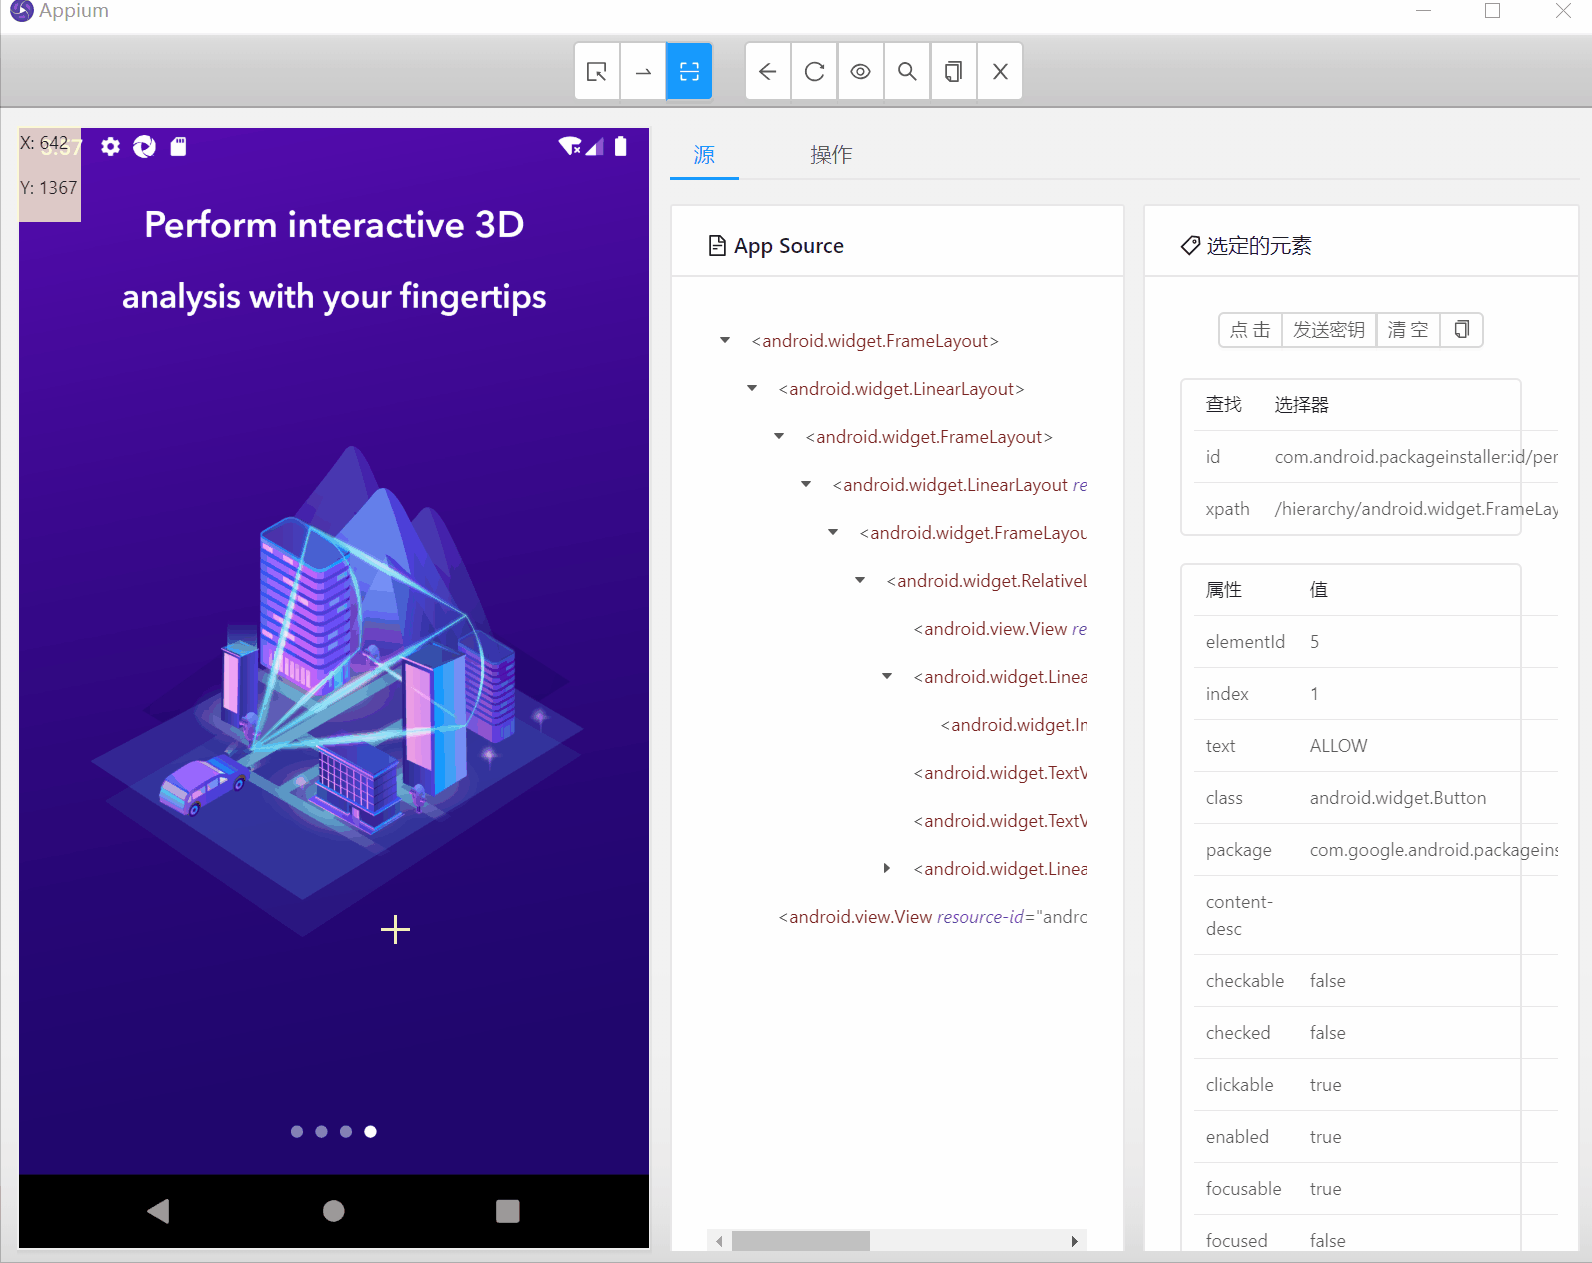Tap the Android recent apps square
The image size is (1592, 1263).
tap(508, 1211)
